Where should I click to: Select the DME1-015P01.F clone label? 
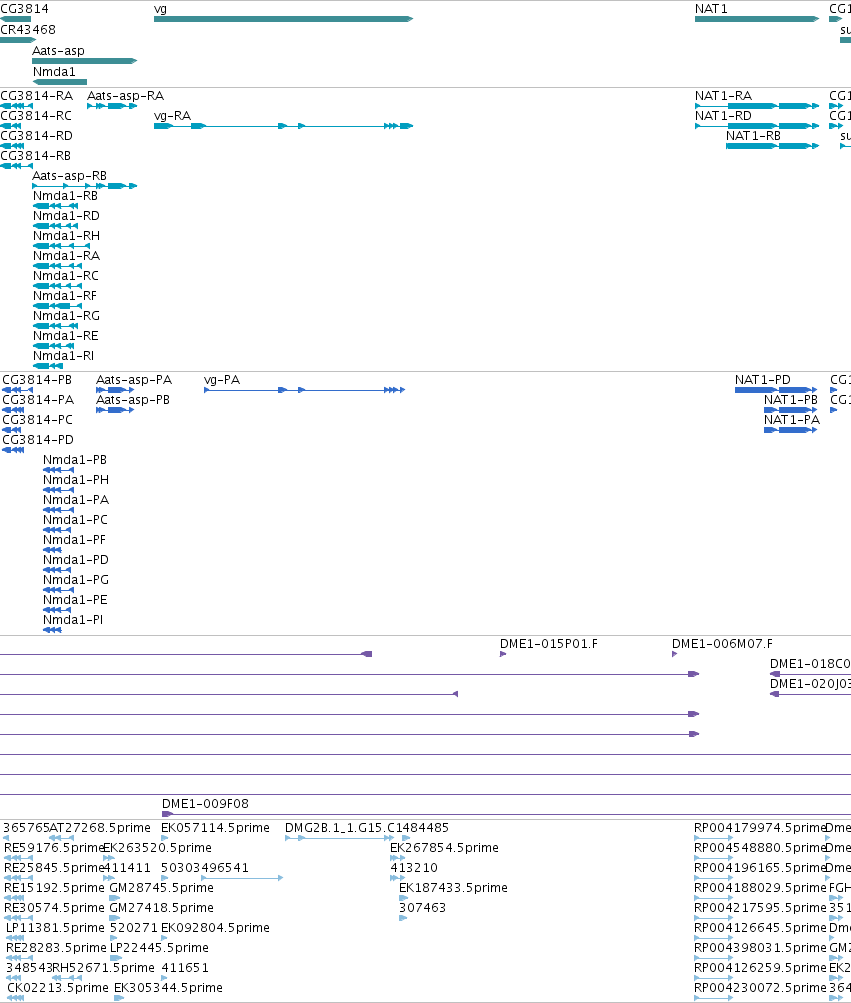[549, 644]
